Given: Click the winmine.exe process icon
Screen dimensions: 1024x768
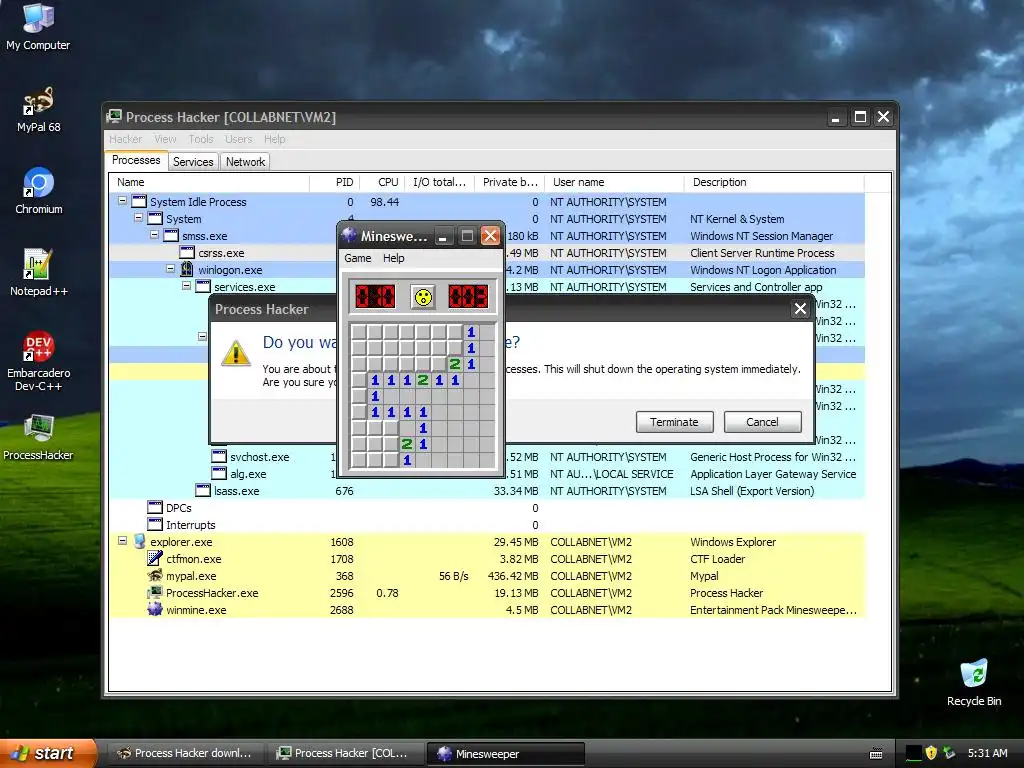Looking at the screenshot, I should coord(155,609).
